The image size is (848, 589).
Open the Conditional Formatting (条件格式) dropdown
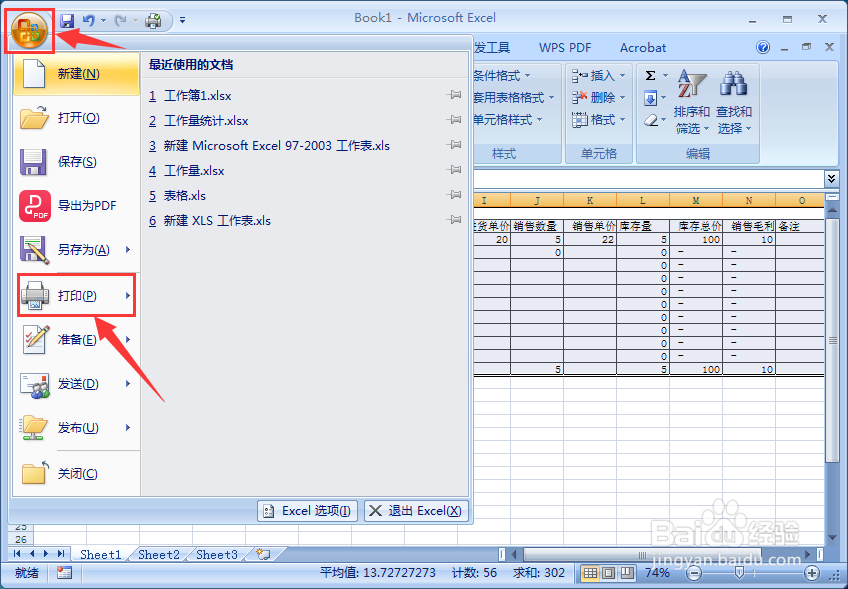coord(502,76)
